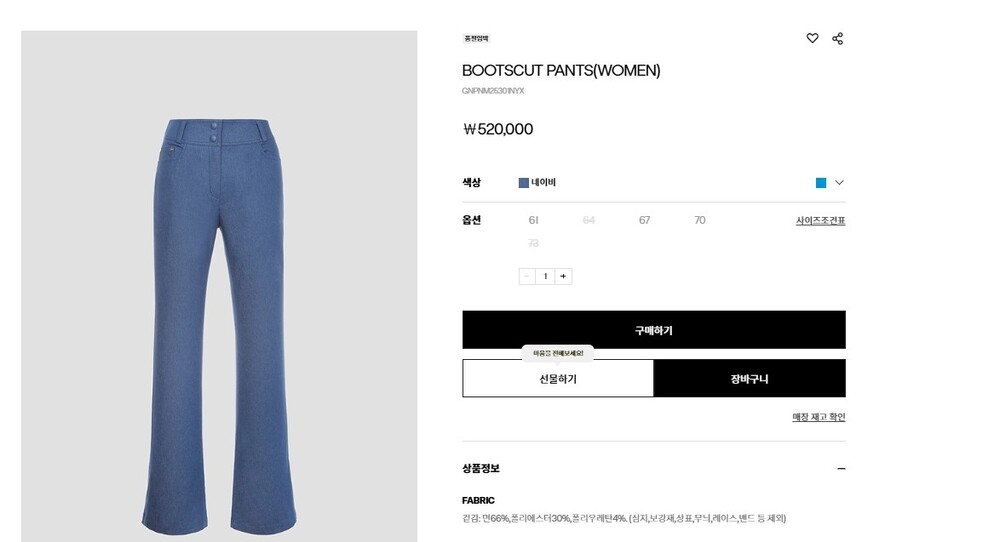Decrease quantity with minus button
This screenshot has width=1000, height=542.
[x=527, y=276]
